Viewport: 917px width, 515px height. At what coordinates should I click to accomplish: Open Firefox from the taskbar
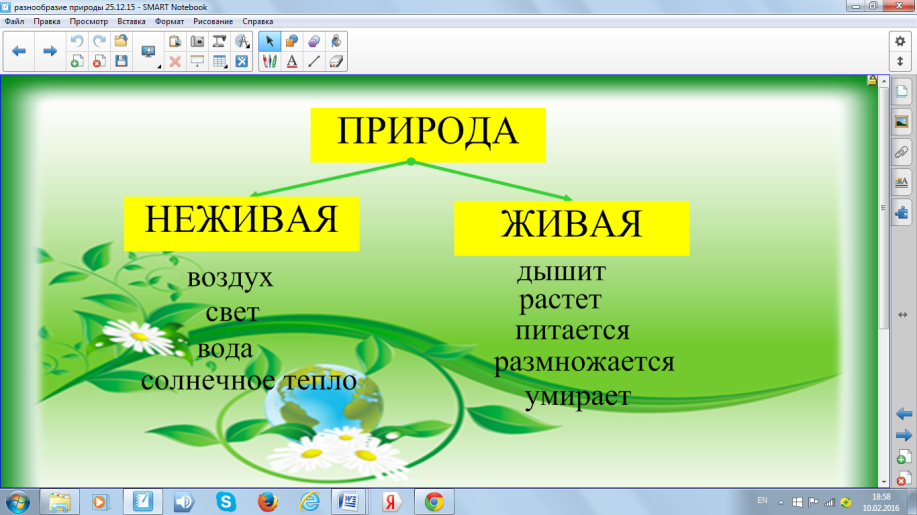click(266, 500)
